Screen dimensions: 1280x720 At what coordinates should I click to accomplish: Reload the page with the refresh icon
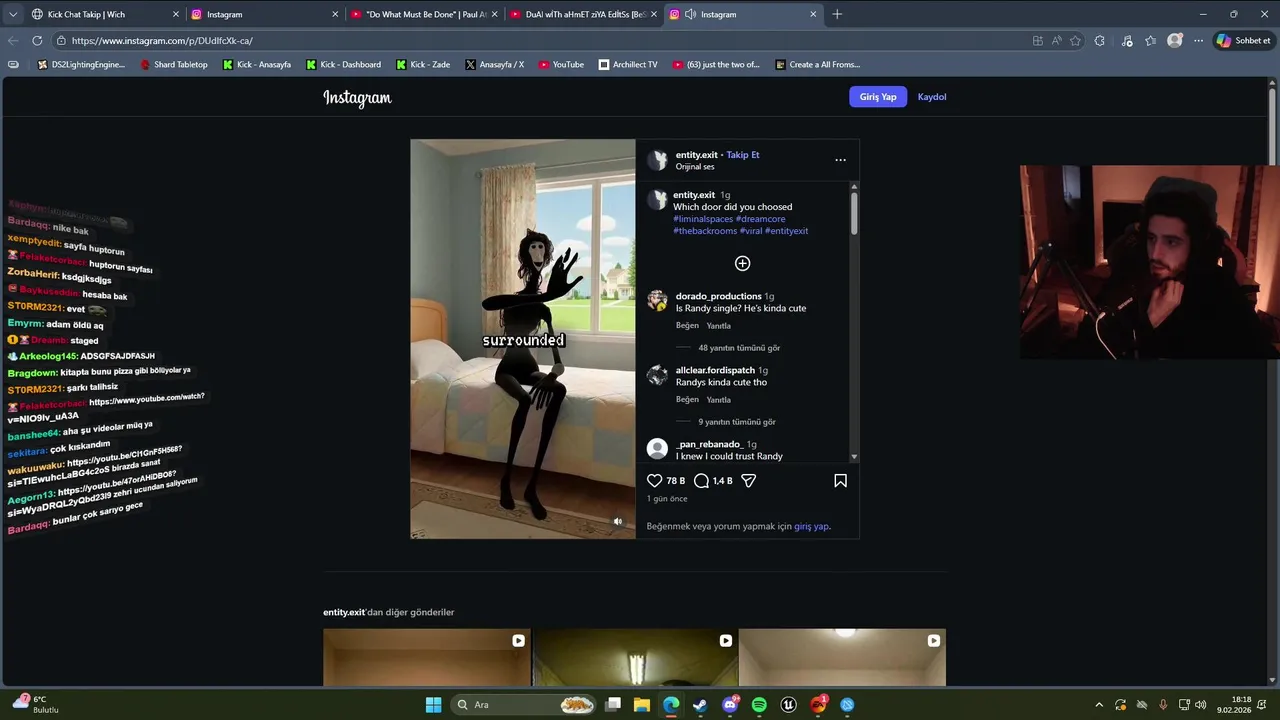[x=37, y=41]
